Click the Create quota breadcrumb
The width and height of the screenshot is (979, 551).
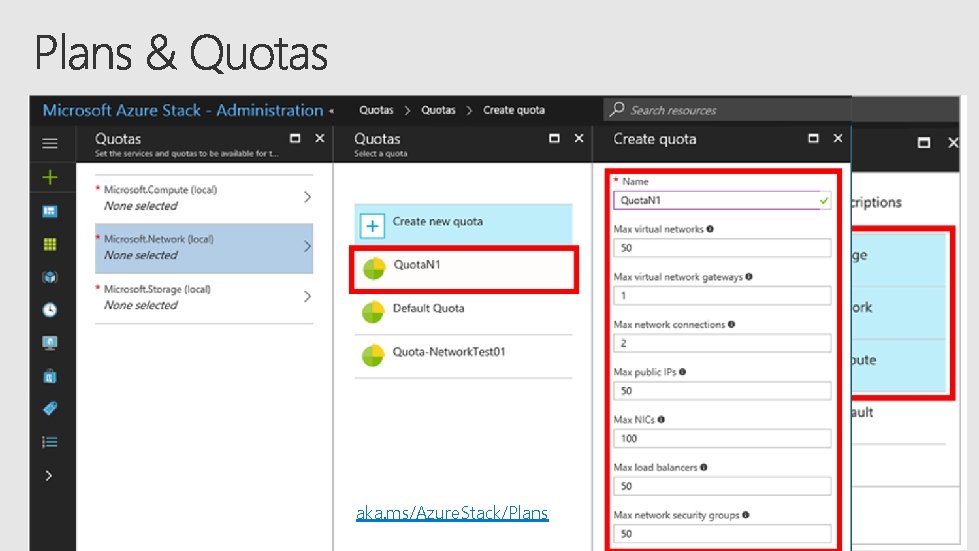(513, 110)
